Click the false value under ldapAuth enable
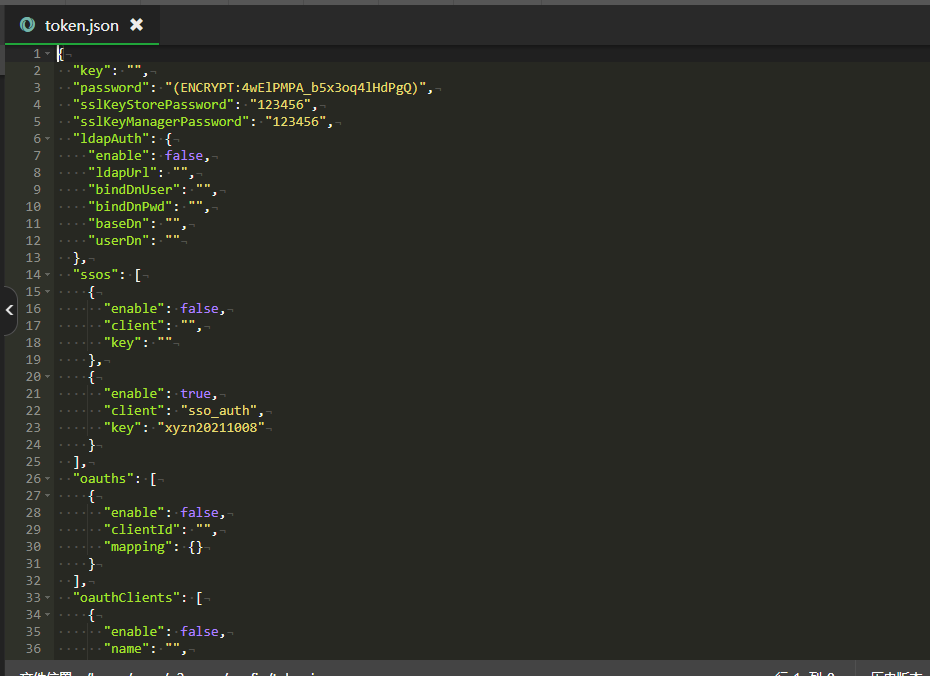This screenshot has width=930, height=676. click(185, 155)
